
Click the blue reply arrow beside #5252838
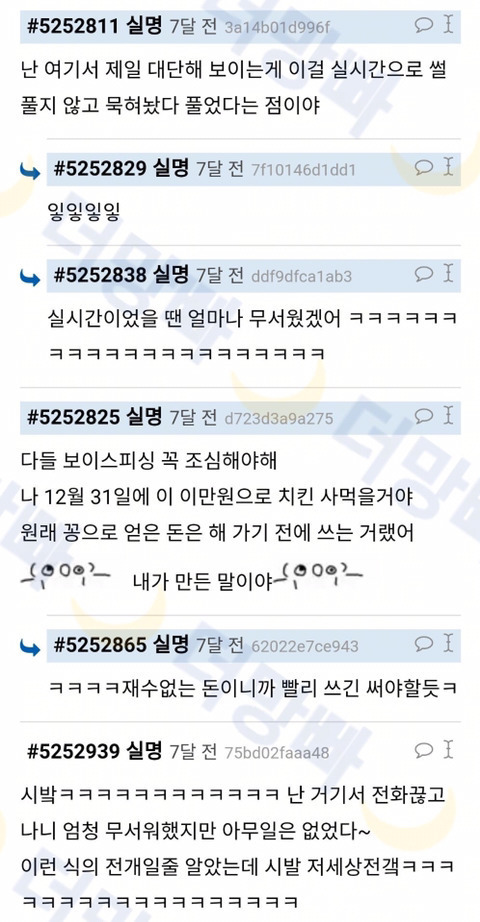(30, 278)
